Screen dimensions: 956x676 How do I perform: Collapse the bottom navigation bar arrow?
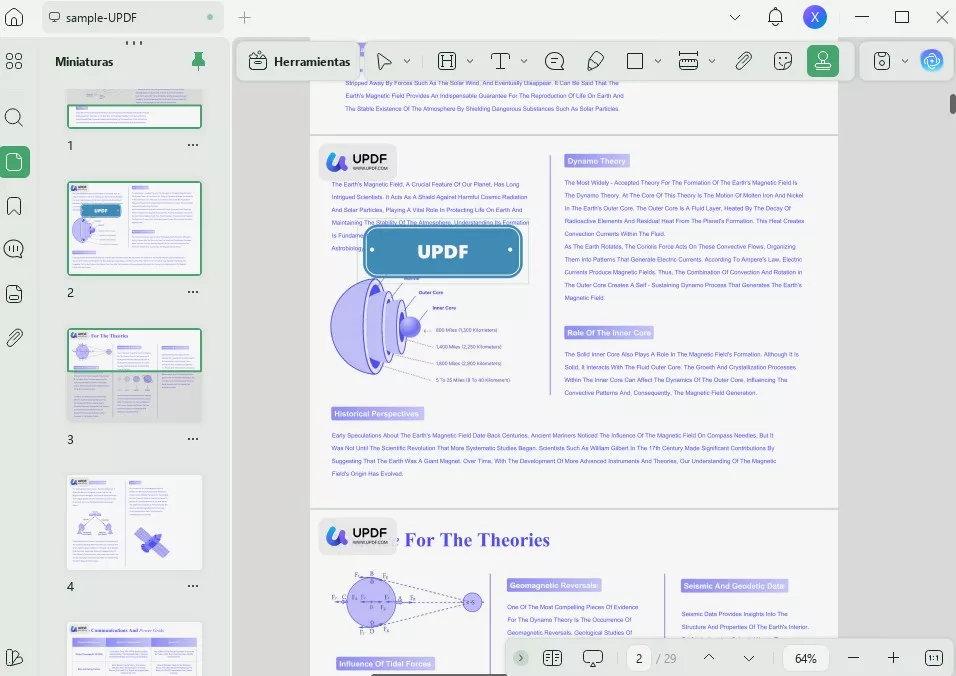tap(520, 658)
